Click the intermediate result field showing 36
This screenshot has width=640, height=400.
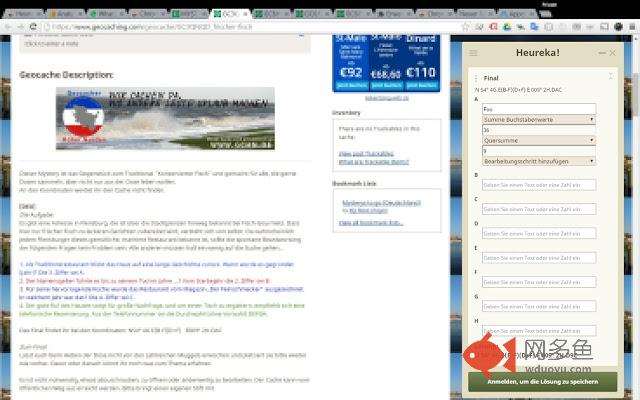[x=539, y=130]
